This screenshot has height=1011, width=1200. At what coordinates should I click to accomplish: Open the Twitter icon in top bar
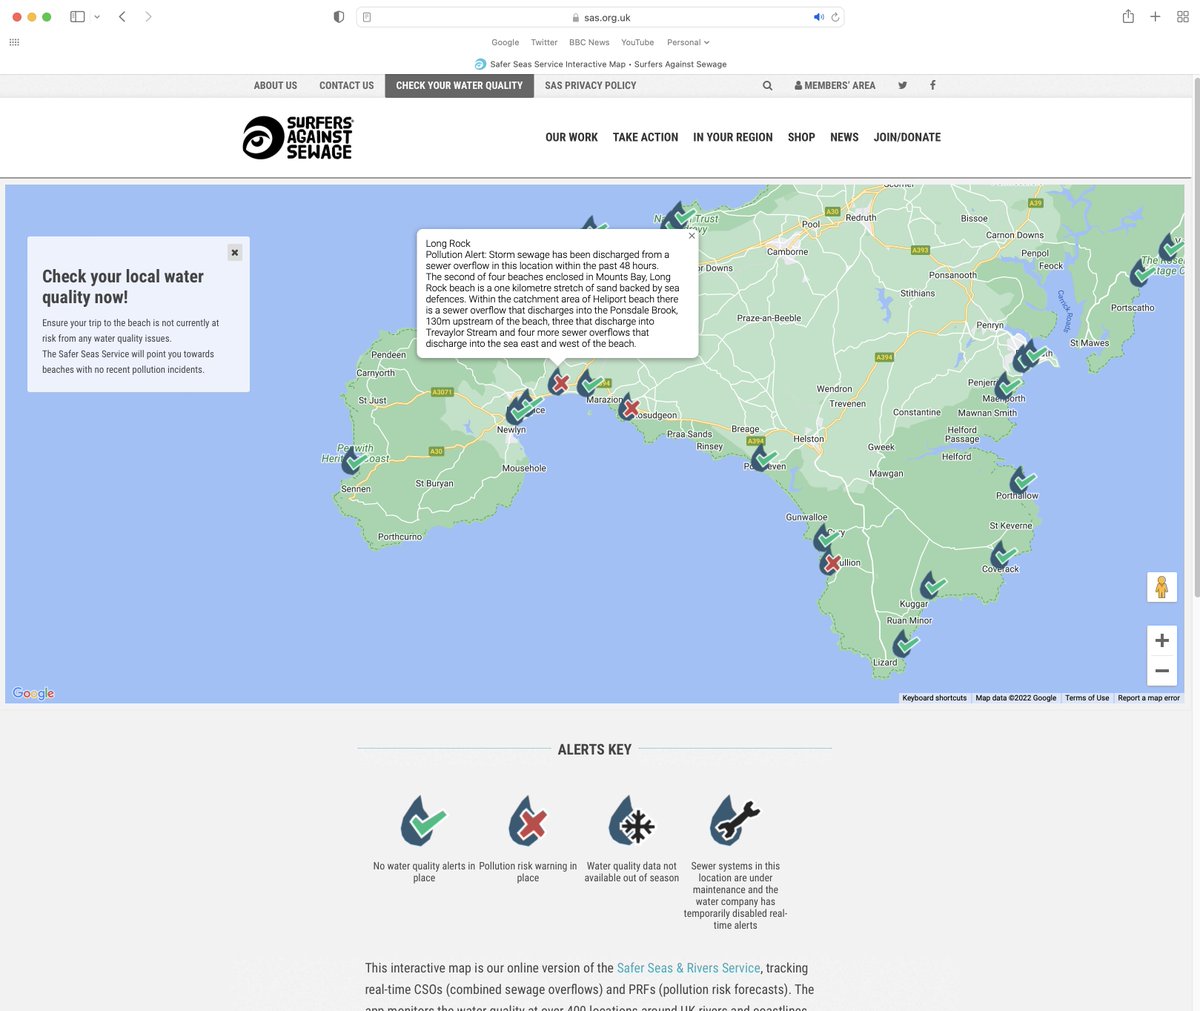click(902, 86)
